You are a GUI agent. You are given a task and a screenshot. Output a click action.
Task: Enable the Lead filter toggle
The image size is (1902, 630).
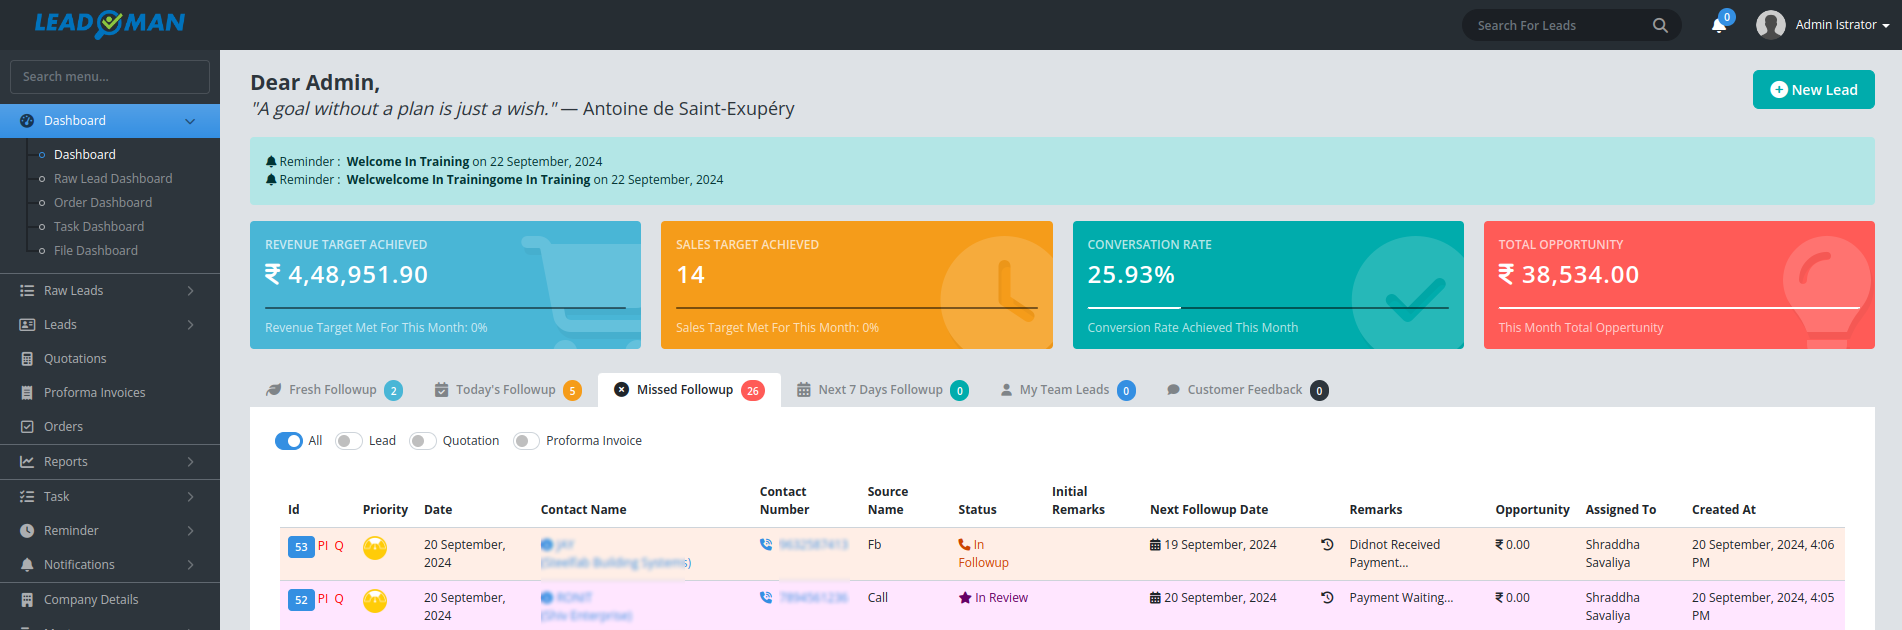point(348,441)
